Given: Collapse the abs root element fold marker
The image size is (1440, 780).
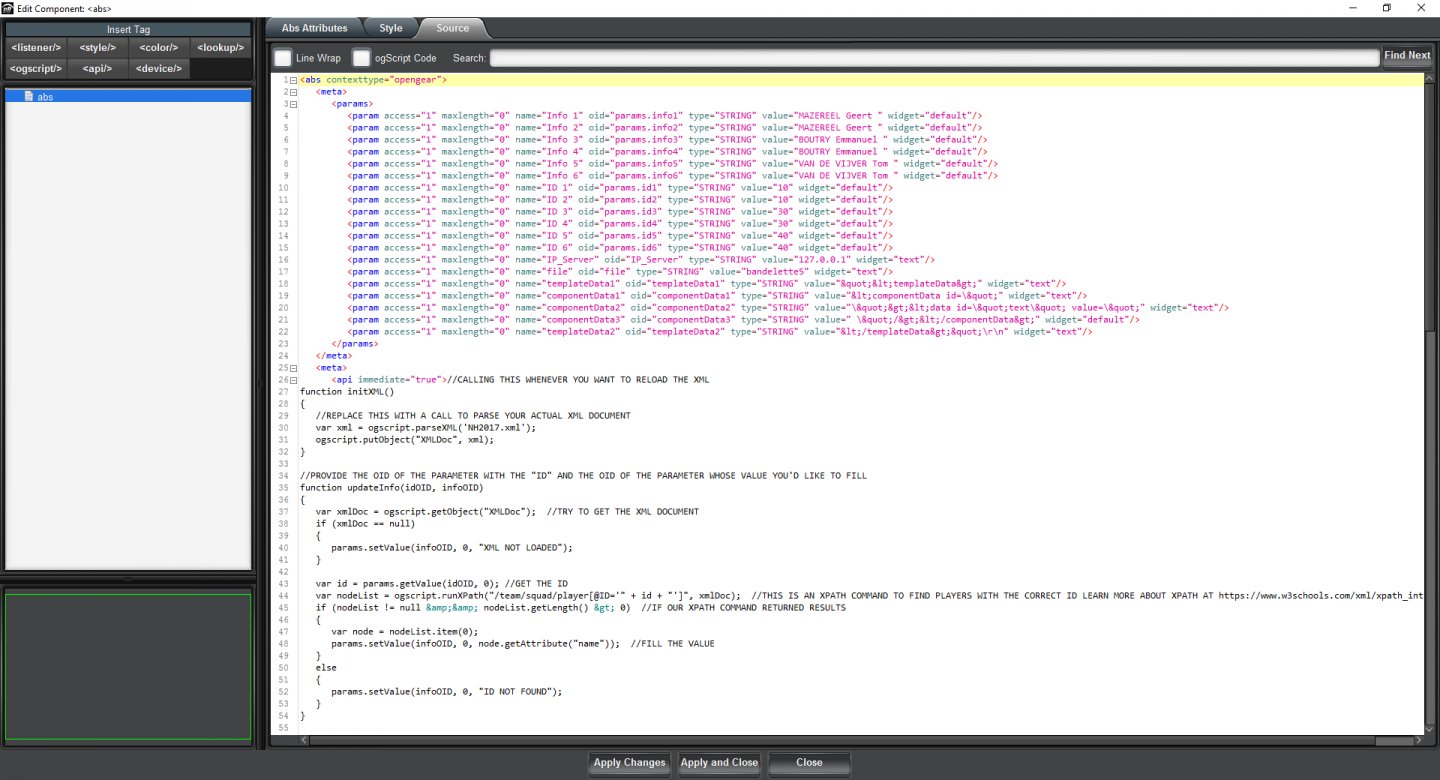Looking at the screenshot, I should 293,80.
